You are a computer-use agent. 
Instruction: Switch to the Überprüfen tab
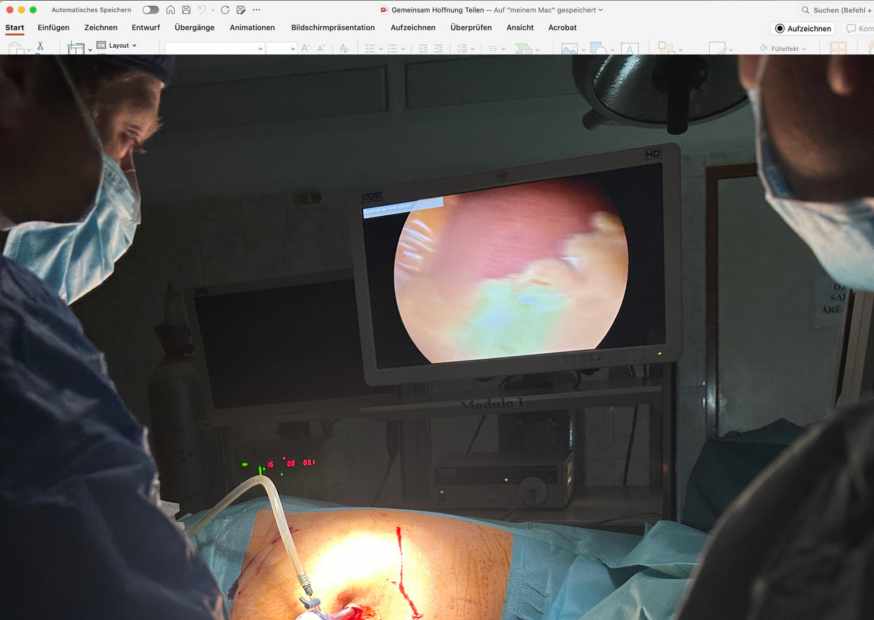click(x=471, y=27)
